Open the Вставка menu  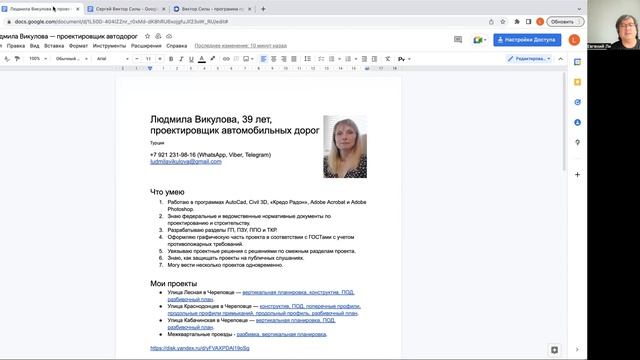[x=54, y=46]
